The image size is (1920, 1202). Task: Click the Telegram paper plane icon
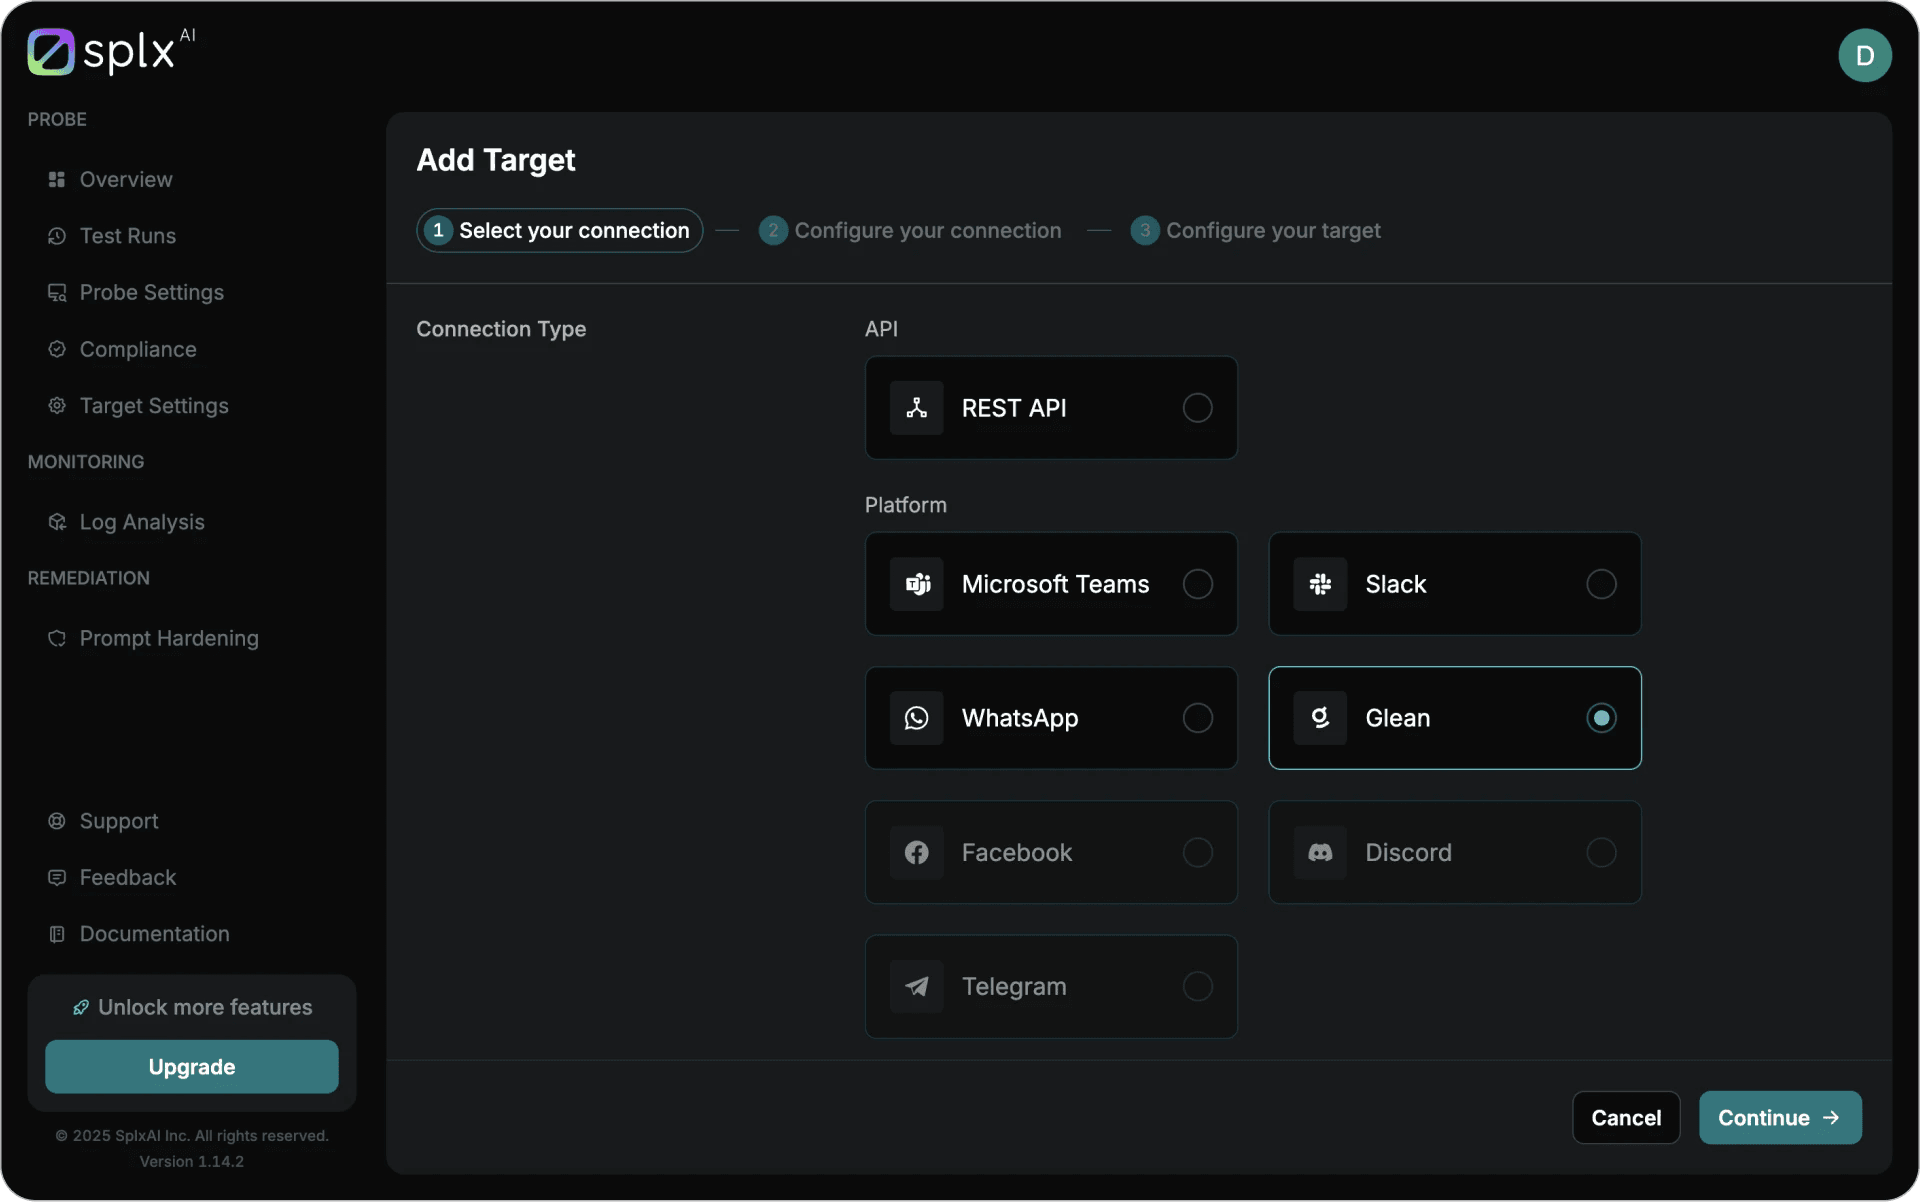tap(917, 986)
